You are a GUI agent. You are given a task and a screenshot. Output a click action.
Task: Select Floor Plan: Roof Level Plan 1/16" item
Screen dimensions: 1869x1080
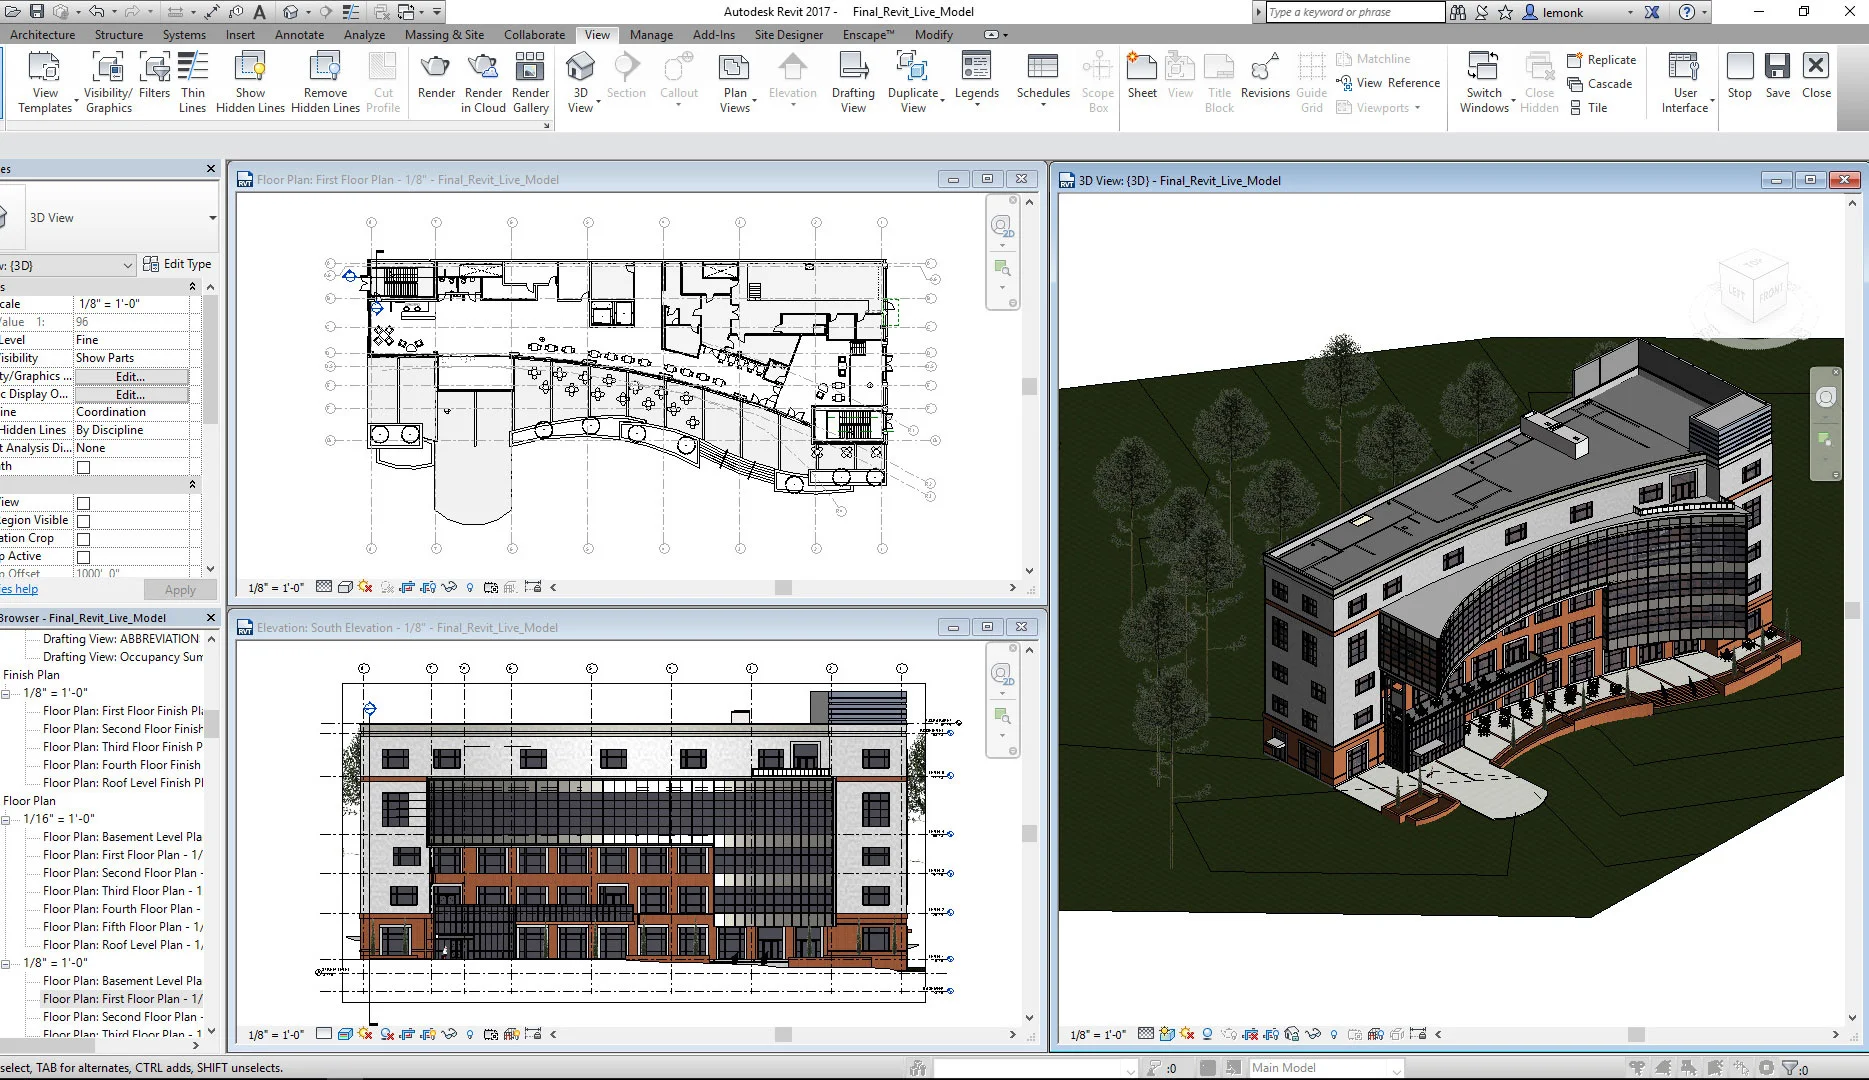pos(122,945)
